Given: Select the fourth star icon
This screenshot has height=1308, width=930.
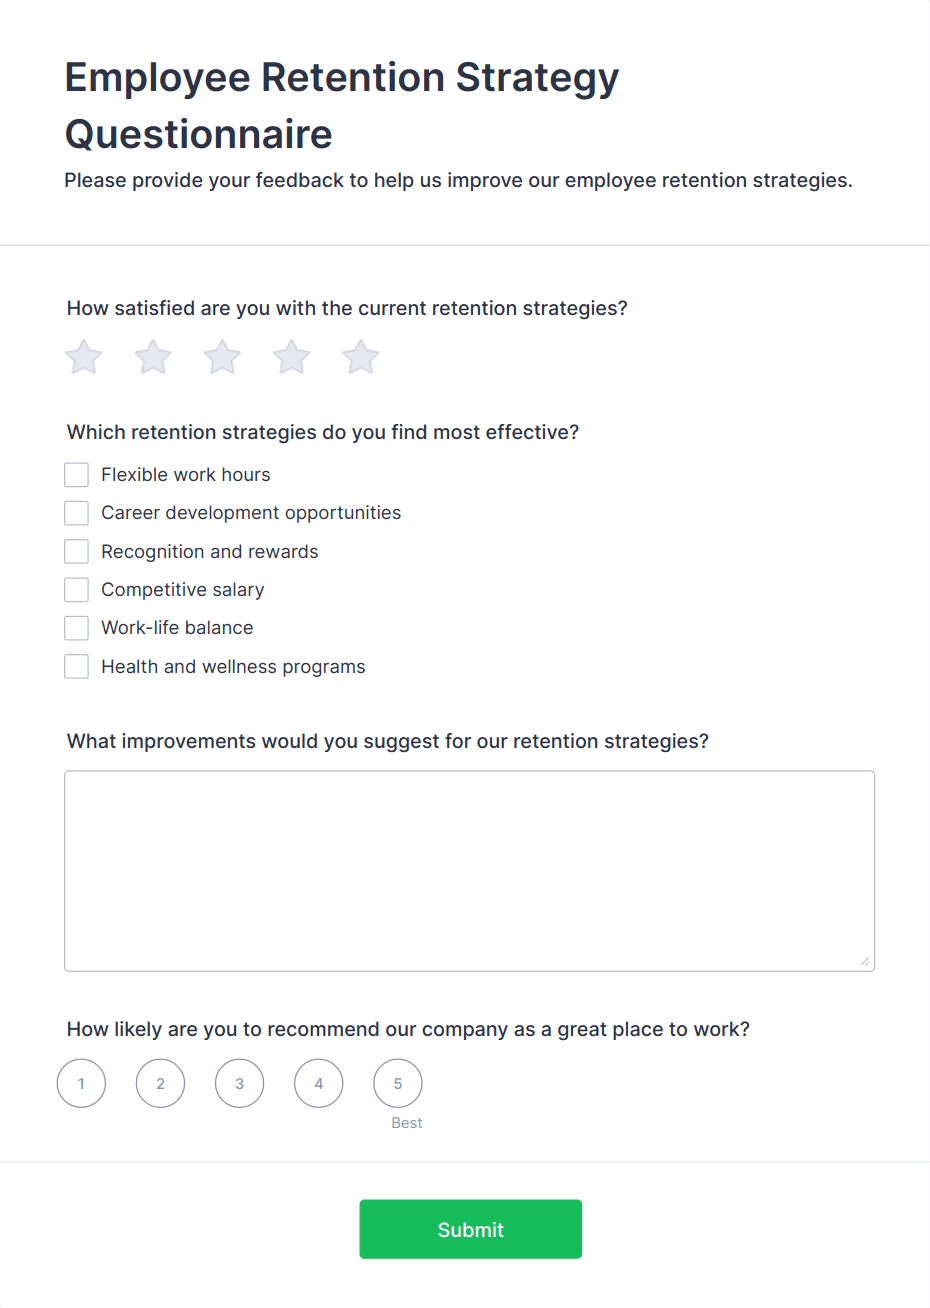Looking at the screenshot, I should coord(291,357).
